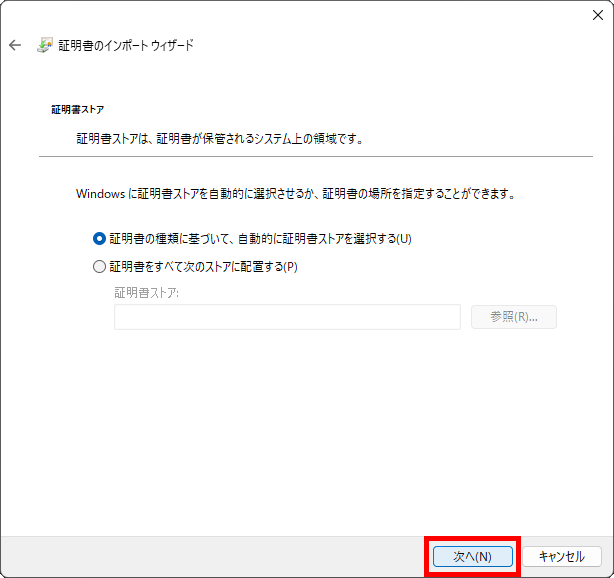Click the 証明書のインポート ウィザード title text
Image resolution: width=614 pixels, height=578 pixels.
coord(126,45)
